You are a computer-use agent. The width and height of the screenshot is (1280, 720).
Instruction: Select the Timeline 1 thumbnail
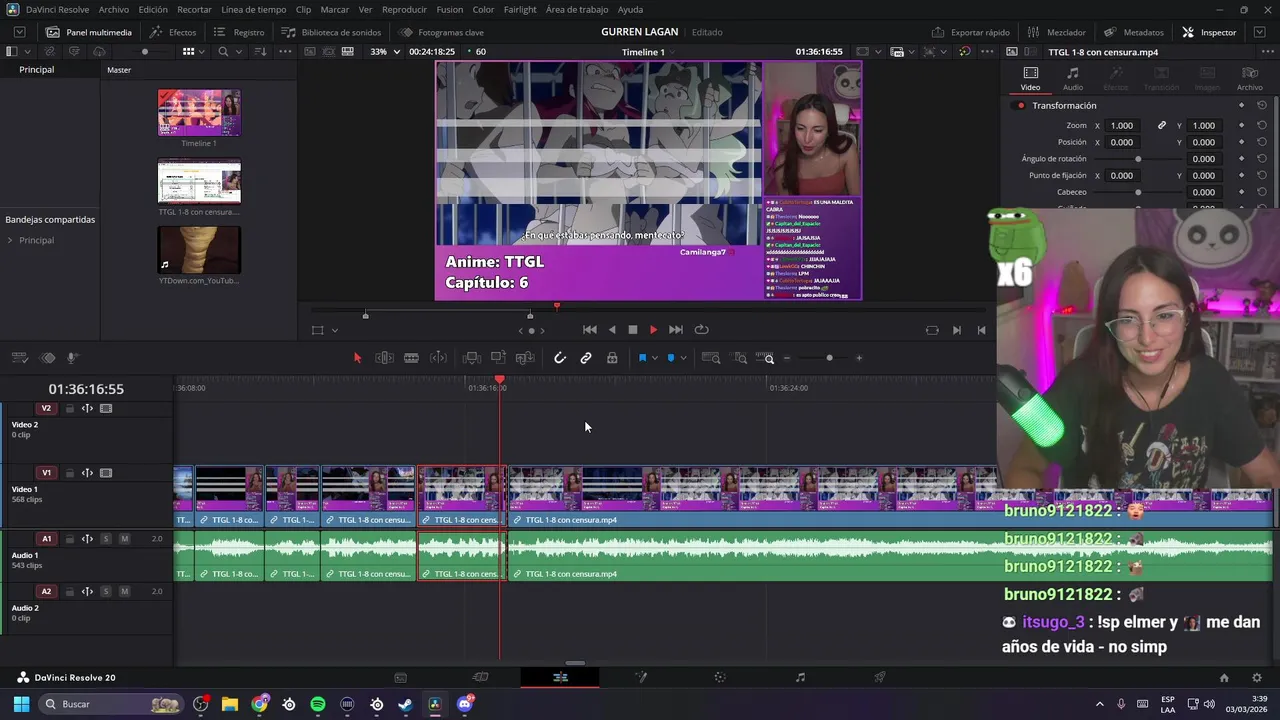click(199, 113)
